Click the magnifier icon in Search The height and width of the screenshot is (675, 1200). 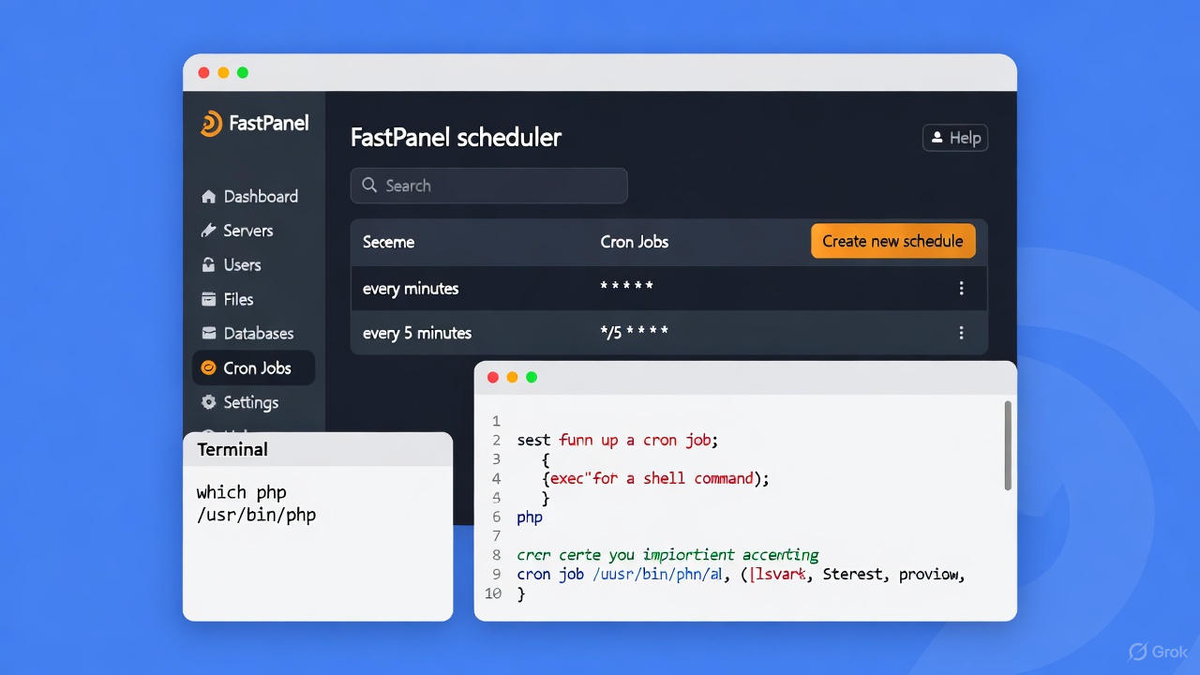(x=370, y=186)
